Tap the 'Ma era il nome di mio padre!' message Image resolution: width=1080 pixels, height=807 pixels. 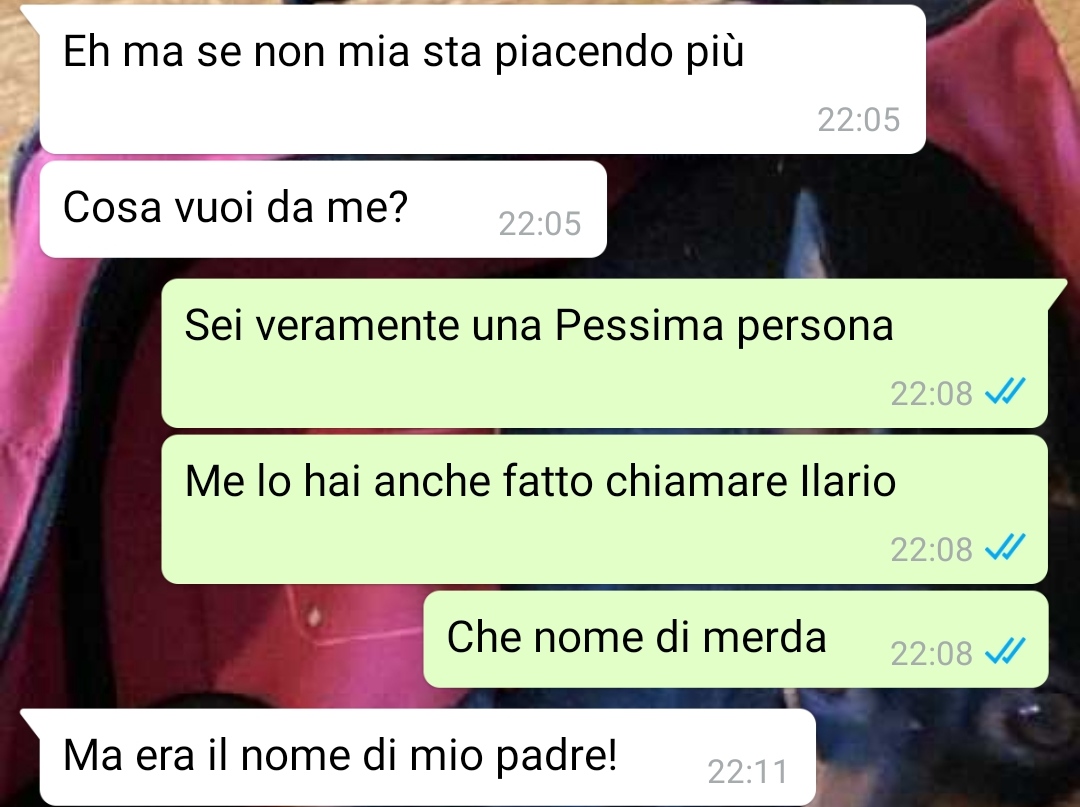[x=427, y=757]
